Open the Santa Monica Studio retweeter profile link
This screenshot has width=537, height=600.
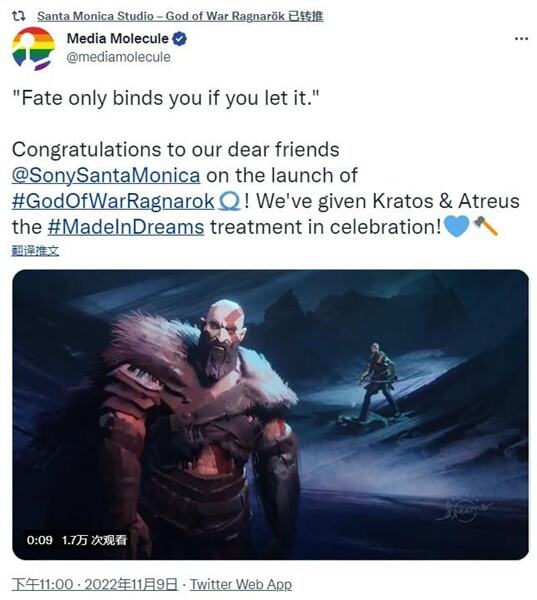[x=180, y=16]
